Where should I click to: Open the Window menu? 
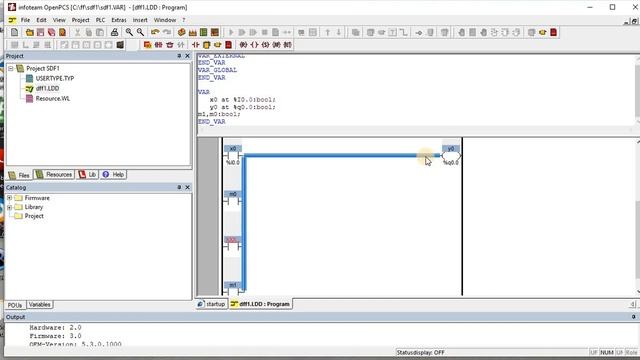[165, 20]
